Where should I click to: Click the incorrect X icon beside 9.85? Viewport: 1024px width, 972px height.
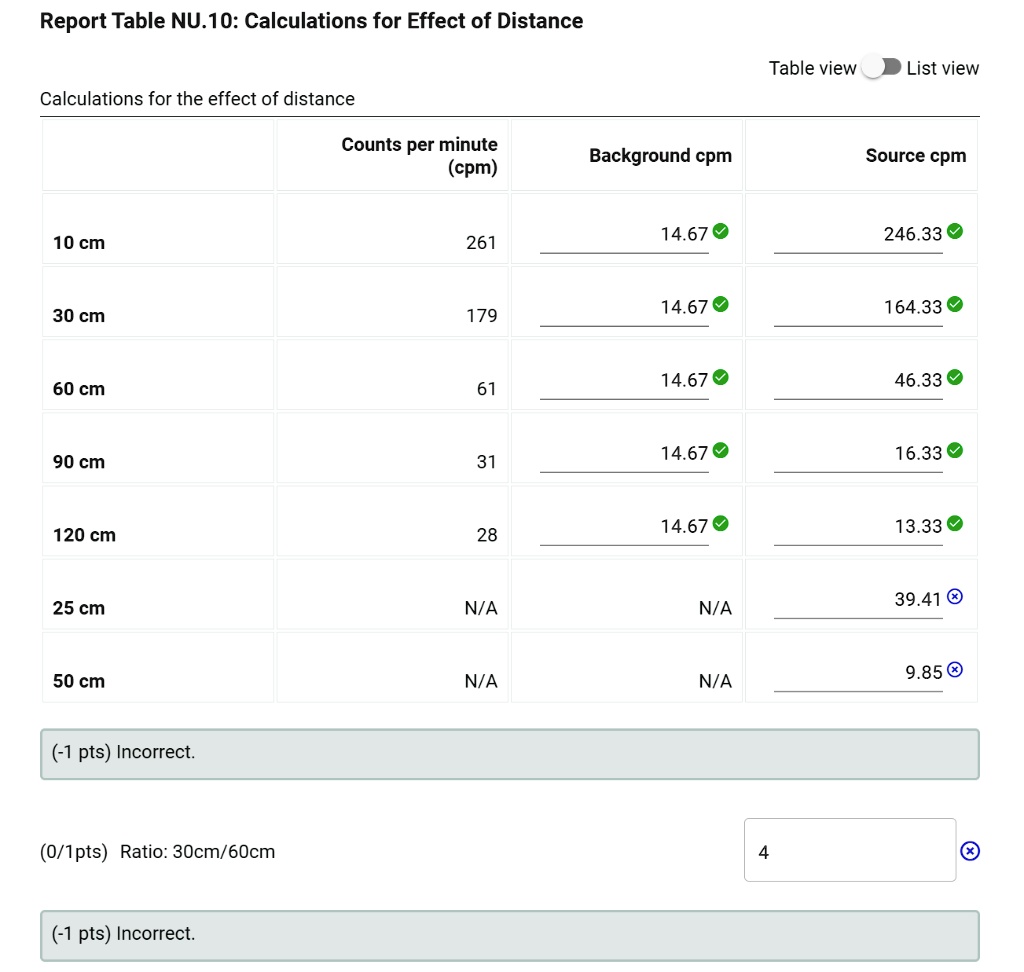click(955, 670)
